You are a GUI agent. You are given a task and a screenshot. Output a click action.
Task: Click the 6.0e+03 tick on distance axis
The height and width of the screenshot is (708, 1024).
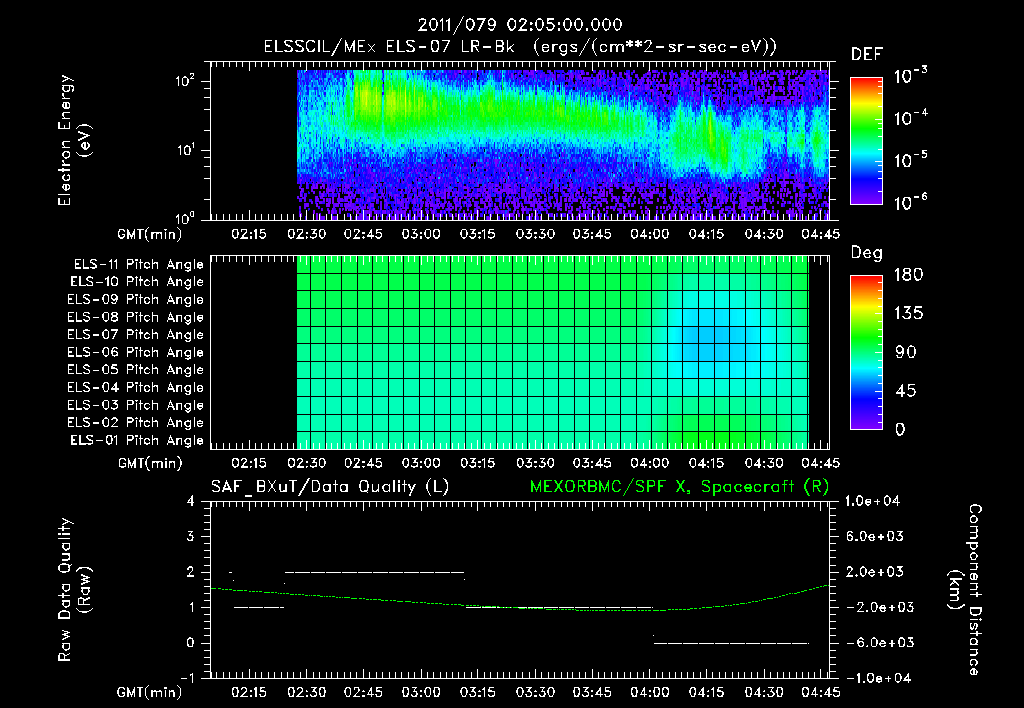pos(874,537)
